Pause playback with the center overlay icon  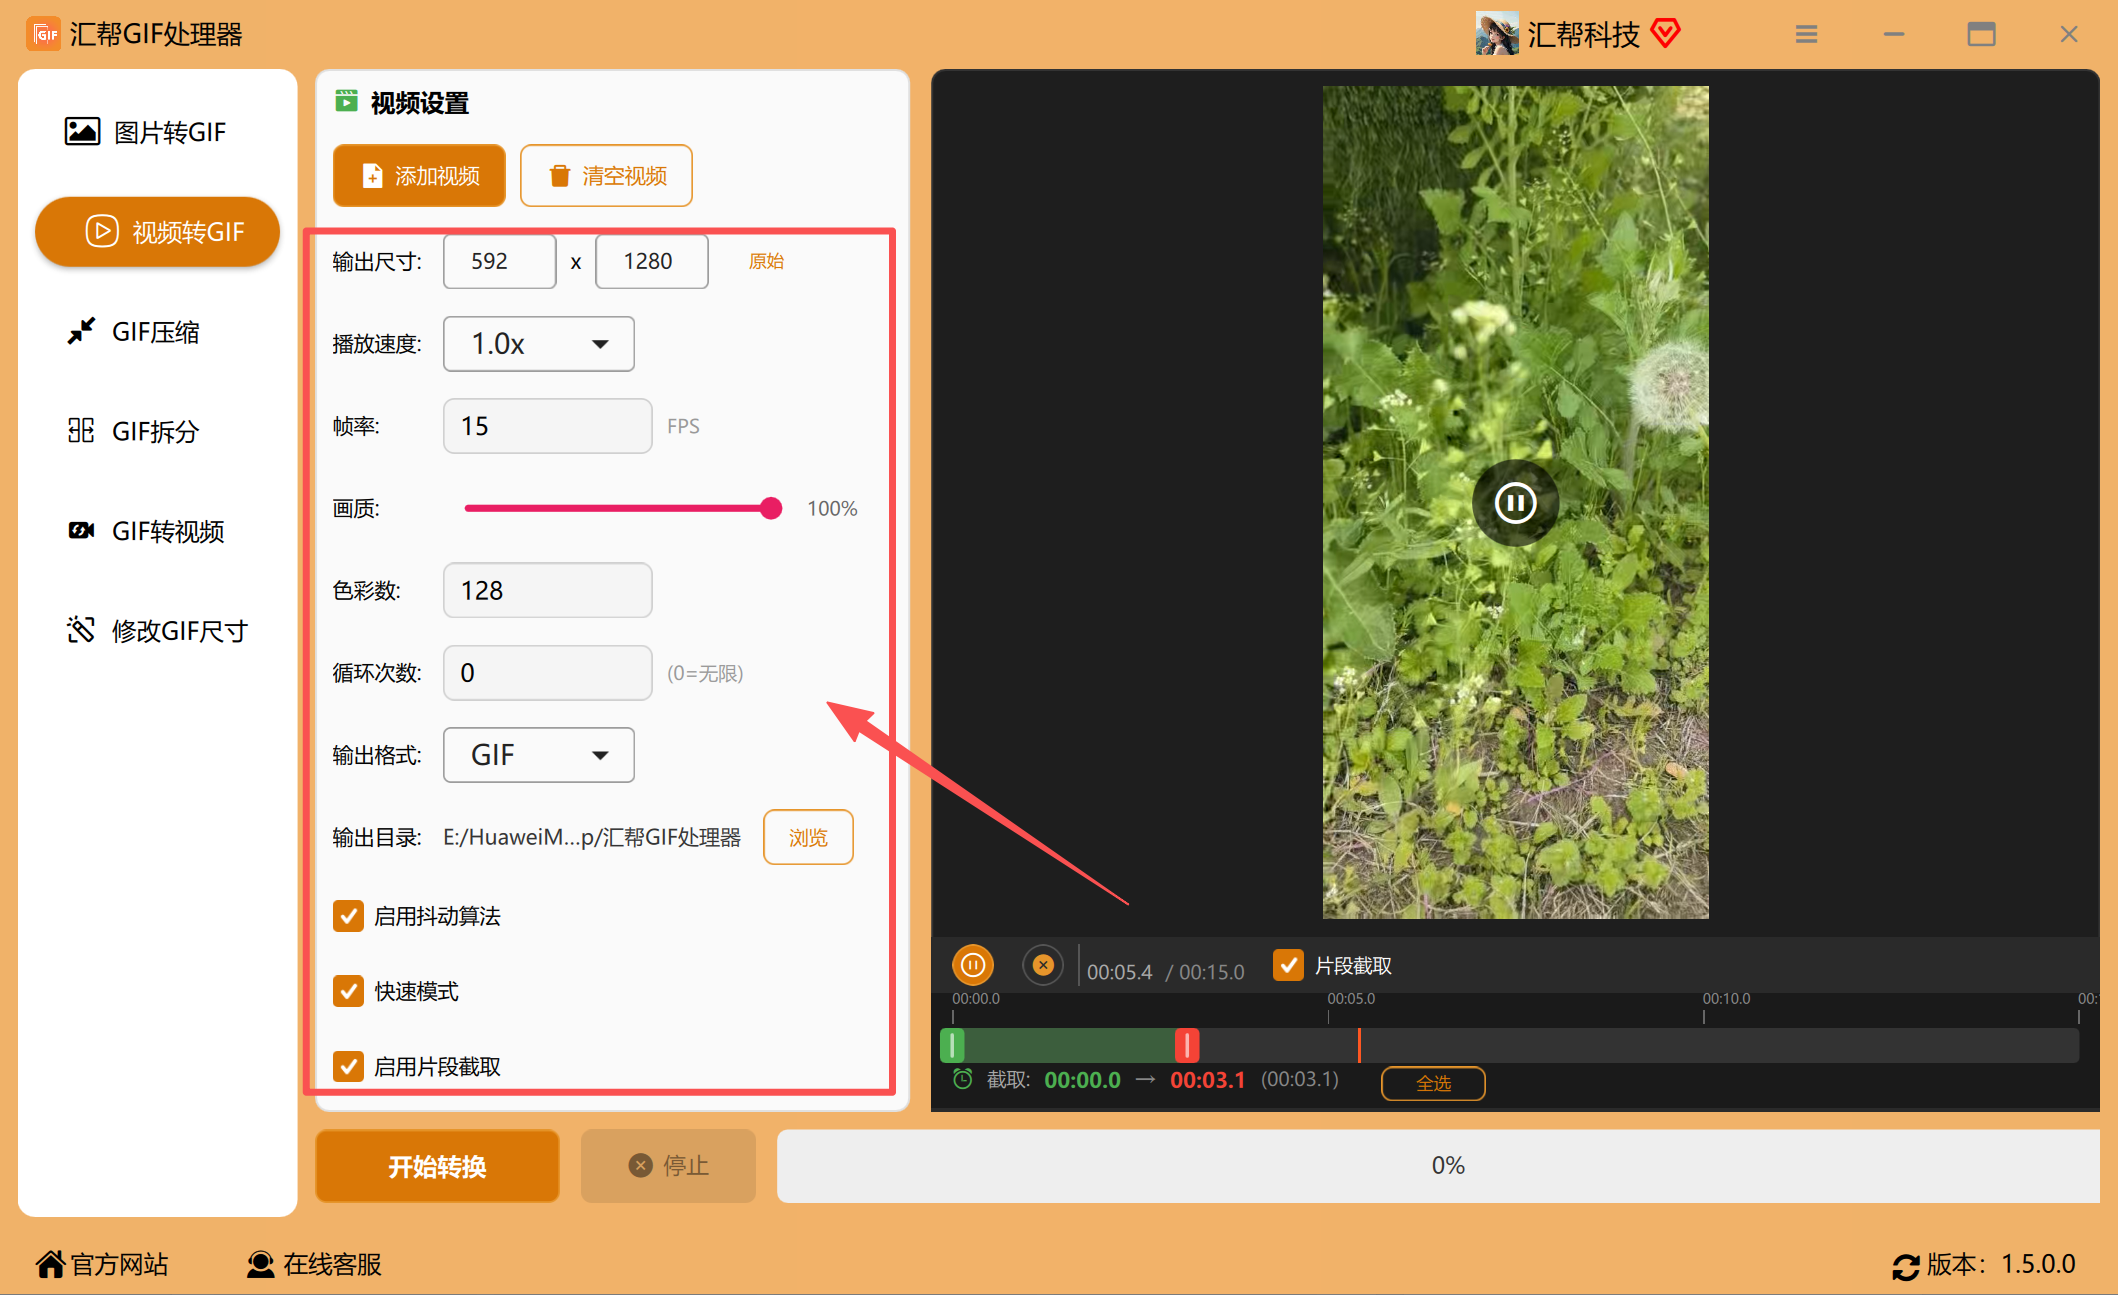pyautogui.click(x=1515, y=503)
